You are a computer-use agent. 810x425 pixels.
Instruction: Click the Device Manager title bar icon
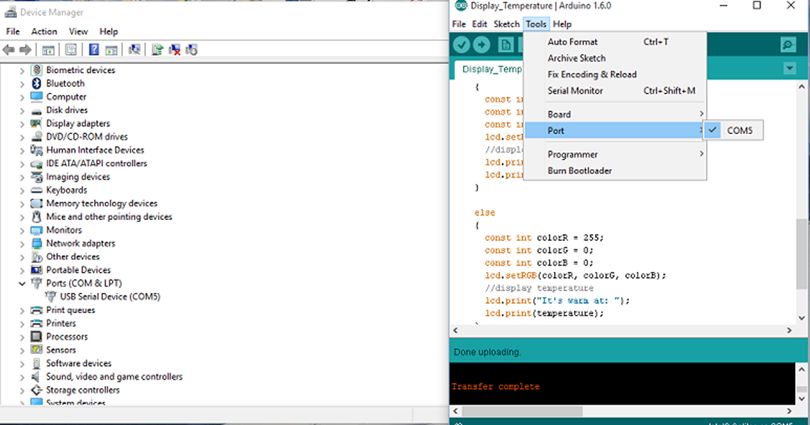10,11
